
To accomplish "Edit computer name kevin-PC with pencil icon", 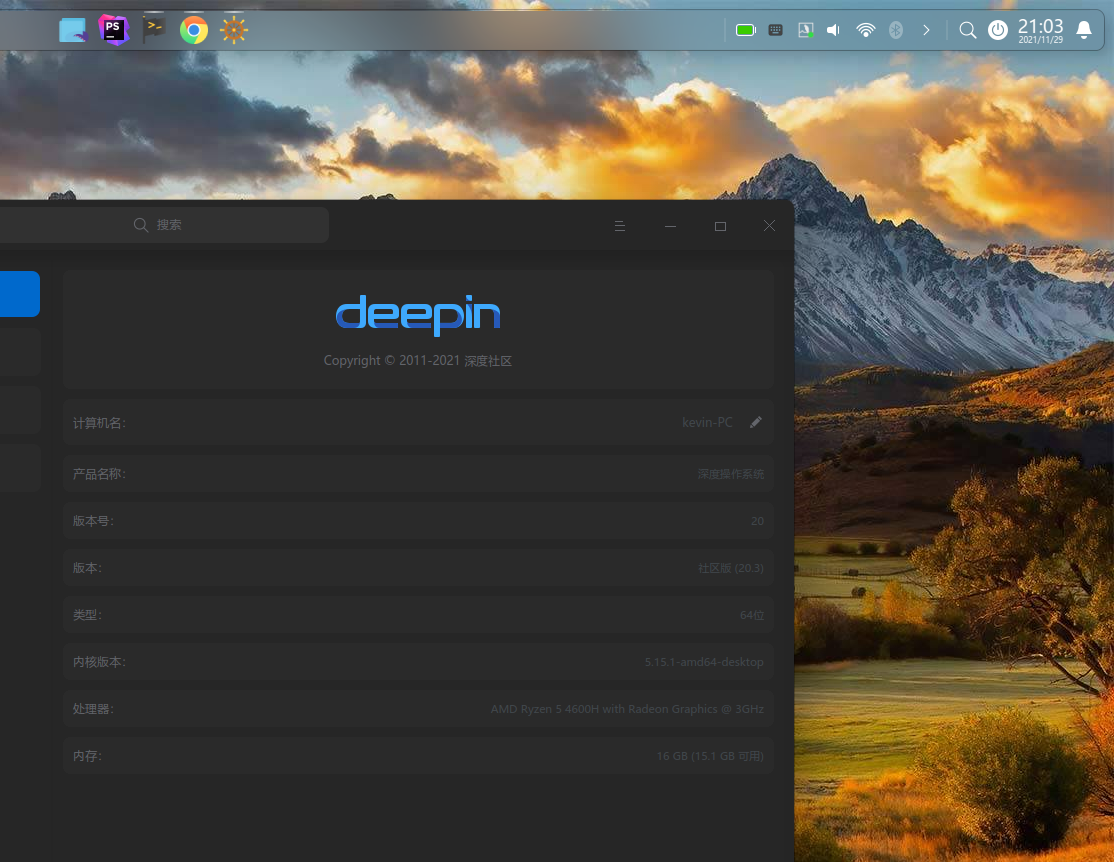I will click(756, 422).
